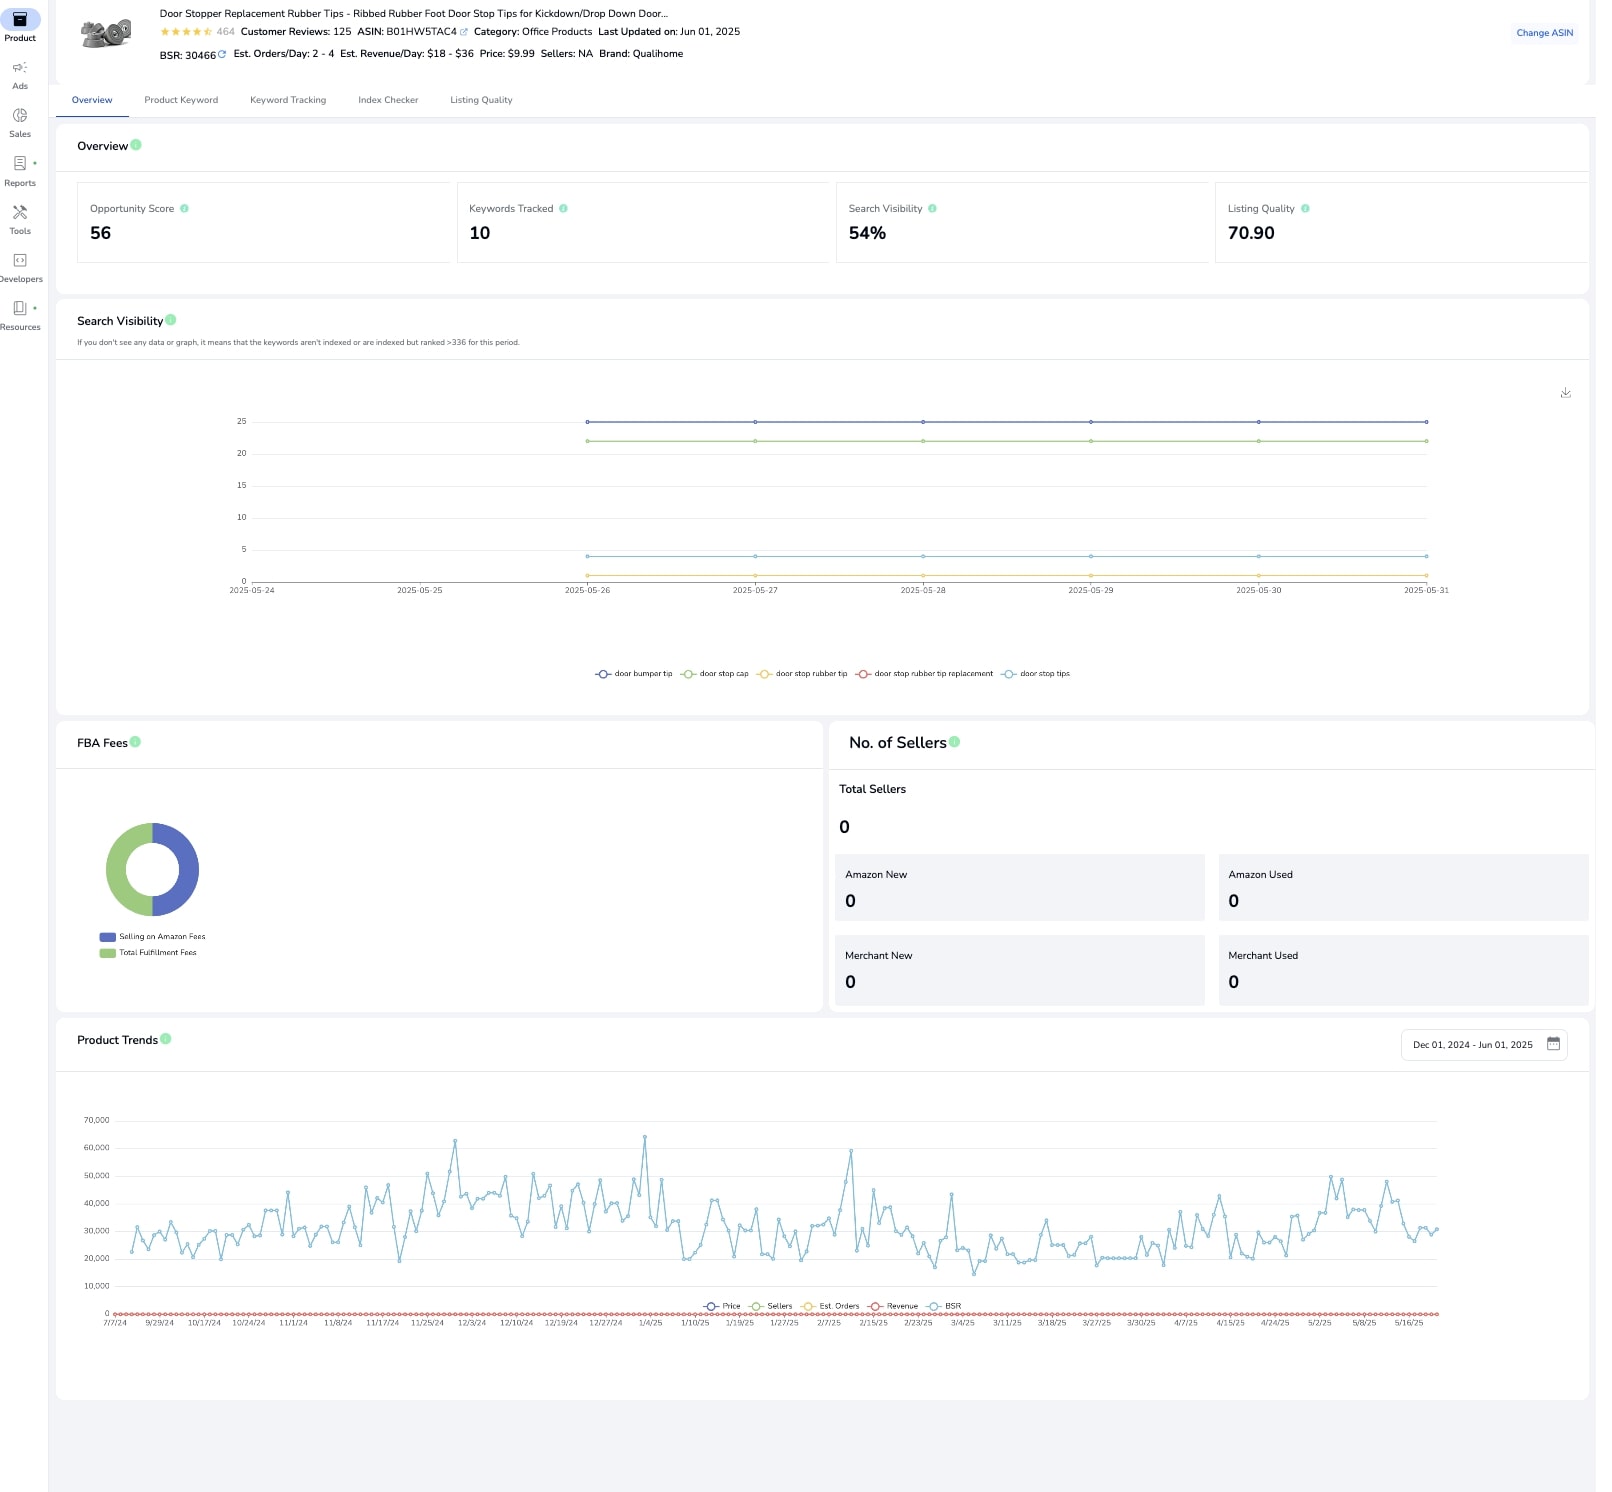This screenshot has height=1492, width=1612.
Task: Open the Reports section in sidebar
Action: coord(20,171)
